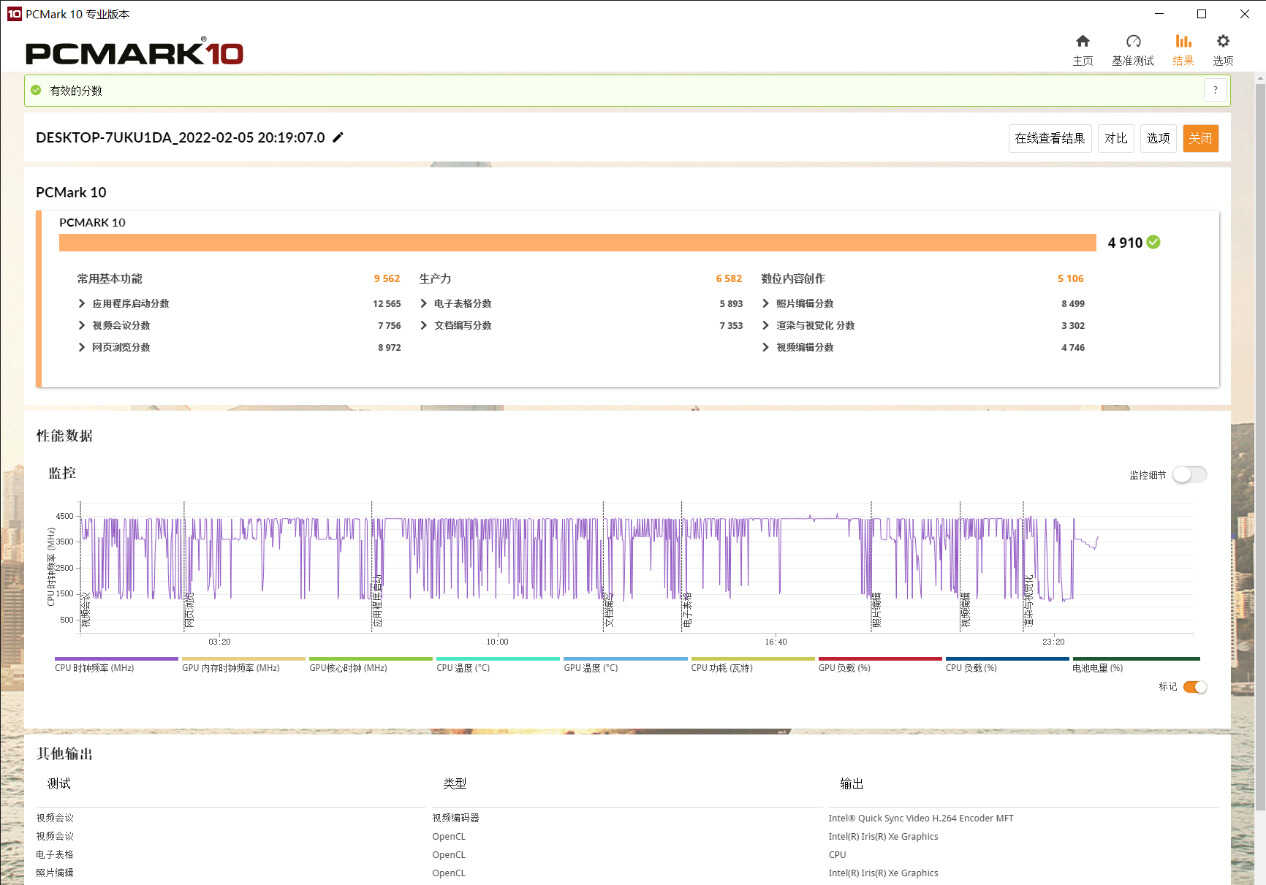The width and height of the screenshot is (1266, 885).
Task: Click the Intel® Quick Sync Video H.264 Encoder MFT output
Action: pos(921,818)
